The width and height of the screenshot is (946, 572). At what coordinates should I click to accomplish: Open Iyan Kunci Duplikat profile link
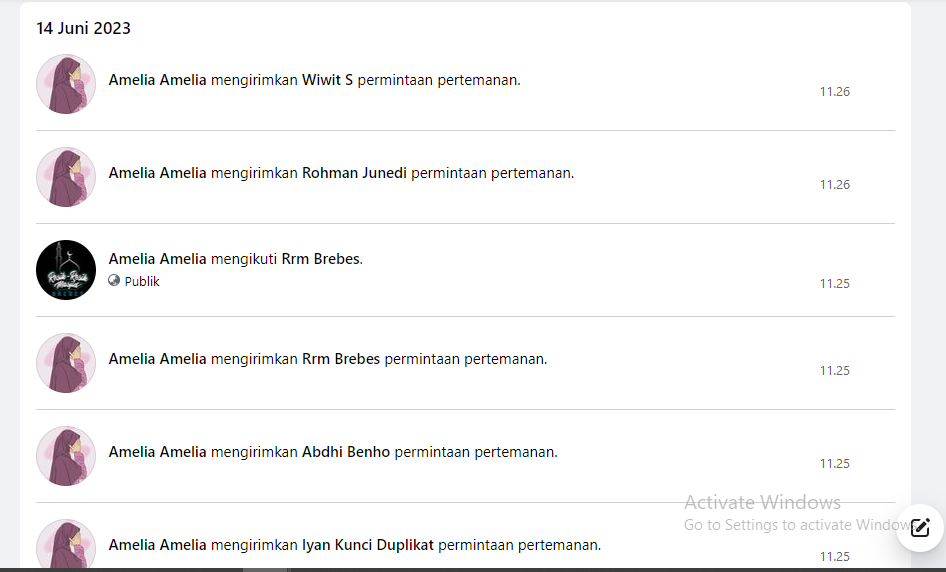(367, 545)
